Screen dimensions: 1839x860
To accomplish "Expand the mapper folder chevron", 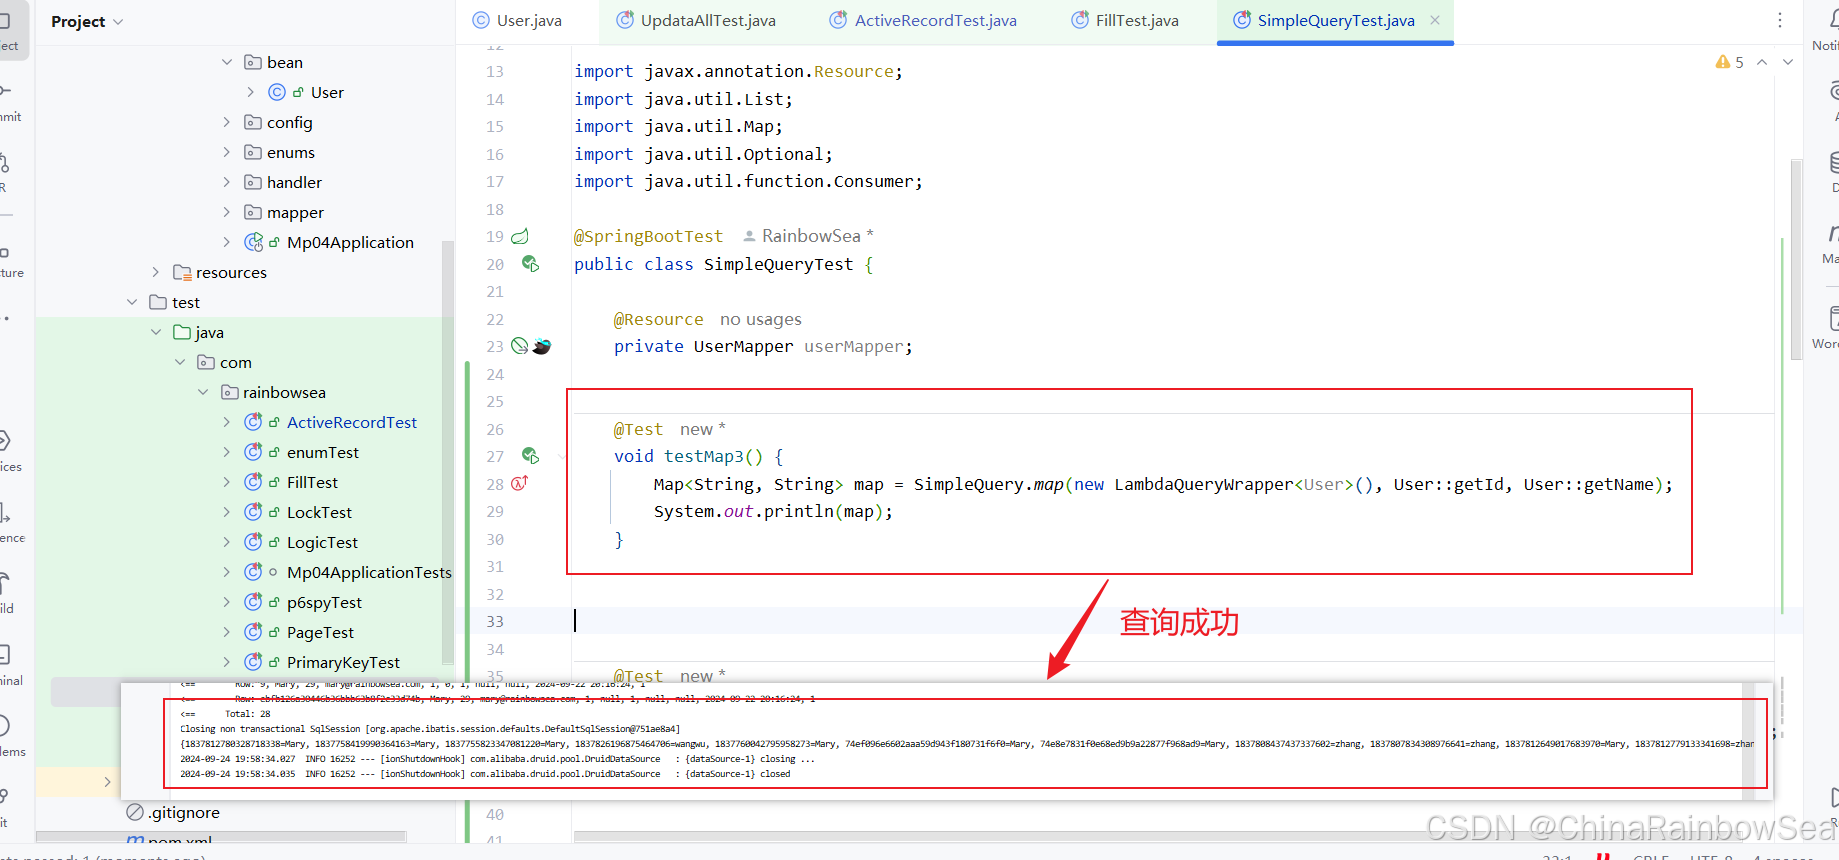I will click(227, 212).
